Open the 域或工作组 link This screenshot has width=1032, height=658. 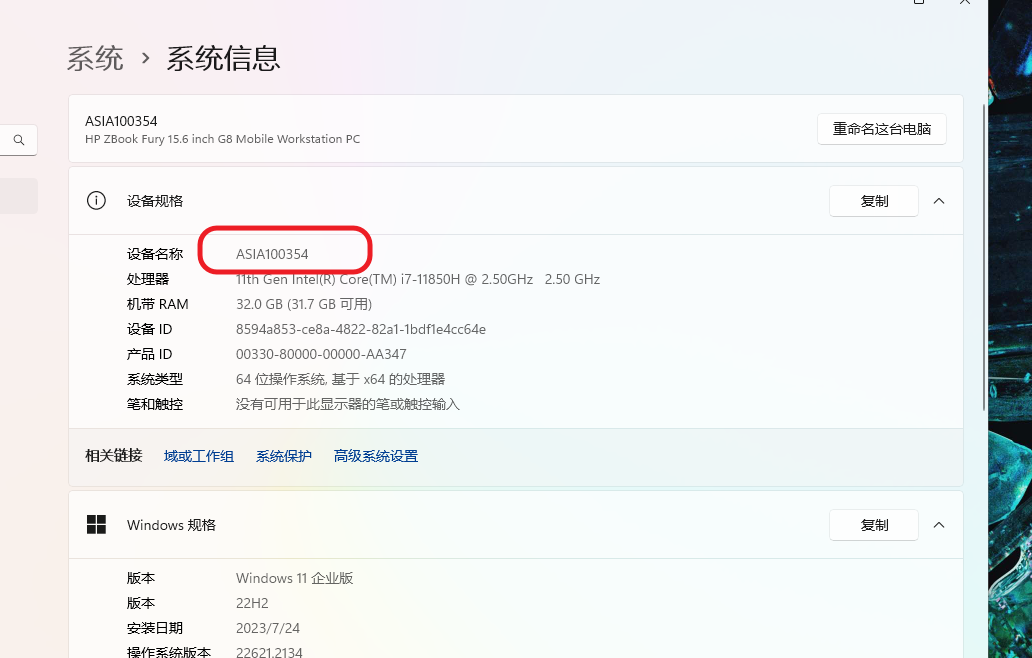pos(199,456)
